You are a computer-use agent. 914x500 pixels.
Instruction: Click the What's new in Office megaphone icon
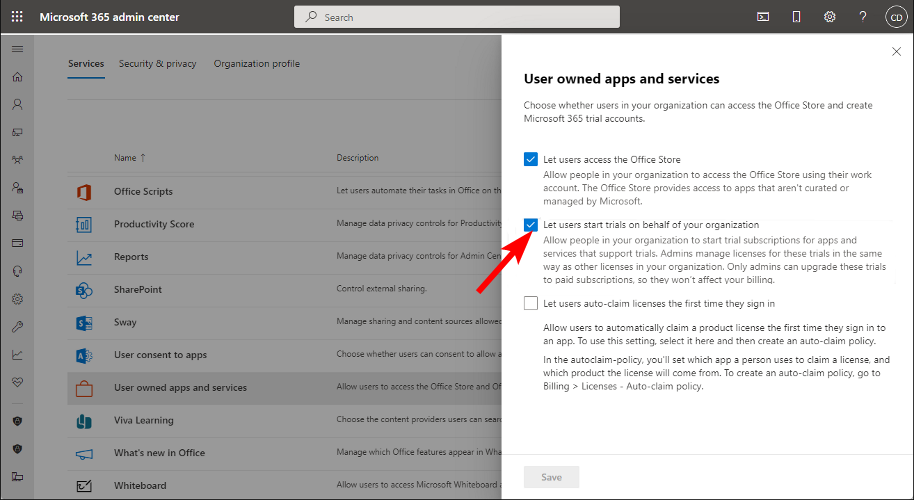(84, 453)
